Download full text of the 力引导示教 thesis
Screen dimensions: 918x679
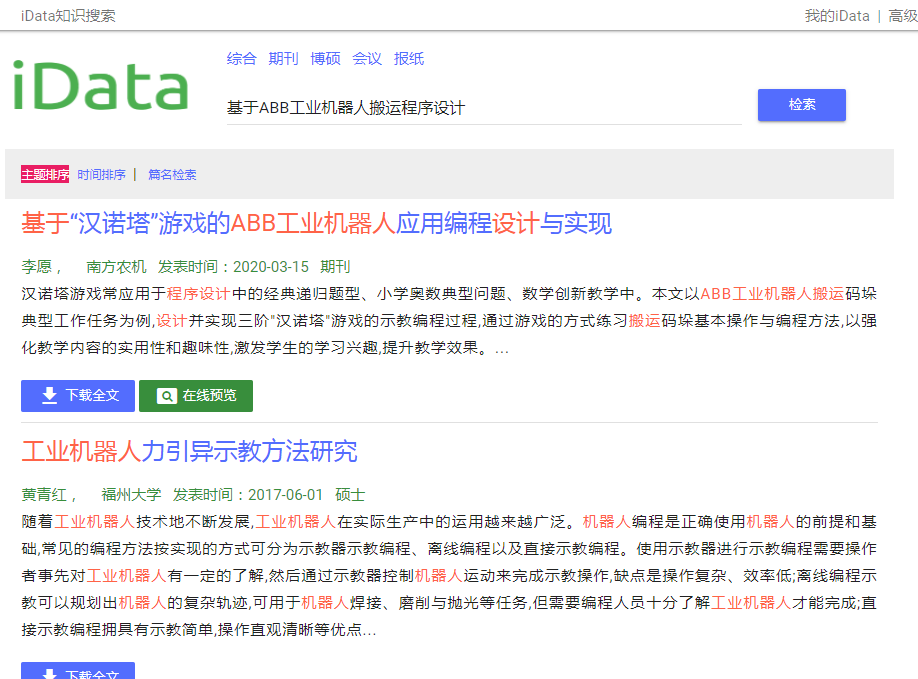pos(78,671)
